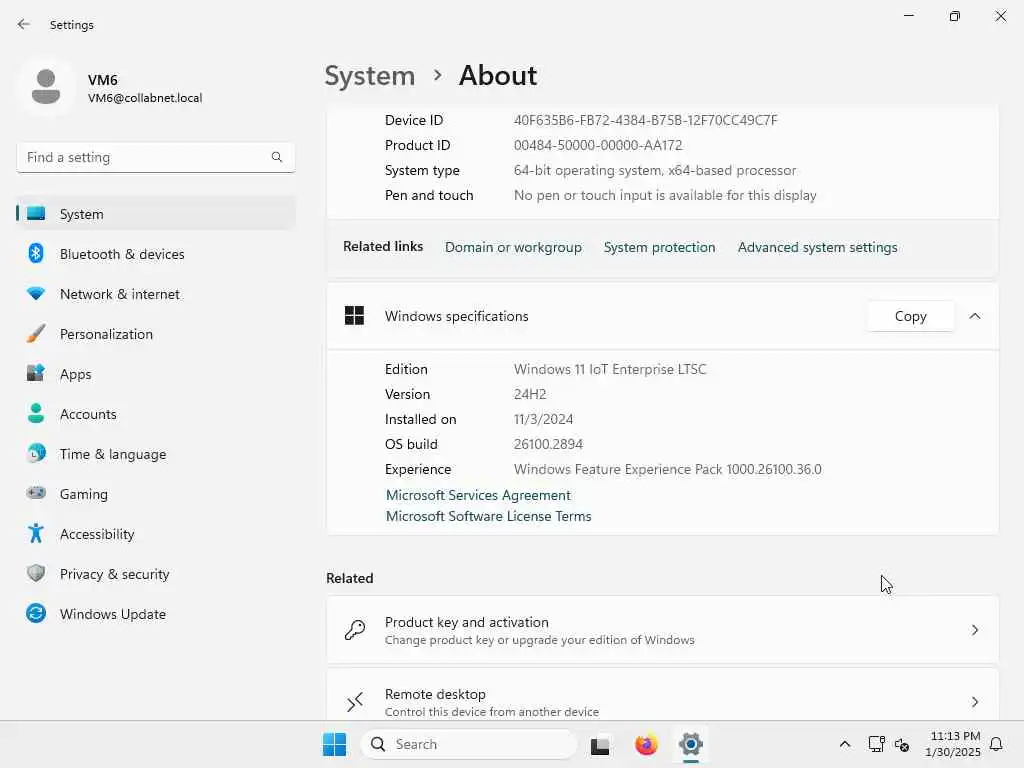Open Domain or workgroup link
1024x768 pixels.
(513, 248)
